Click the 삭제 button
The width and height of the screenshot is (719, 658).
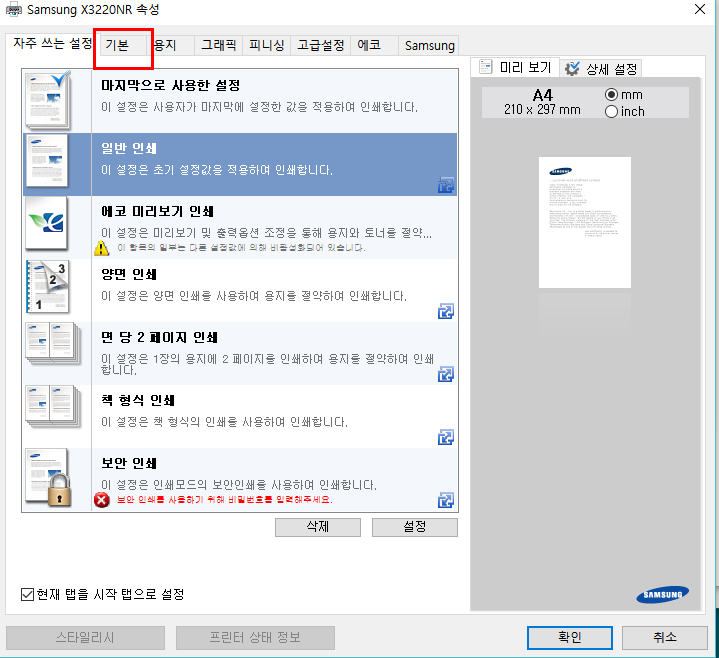318,527
